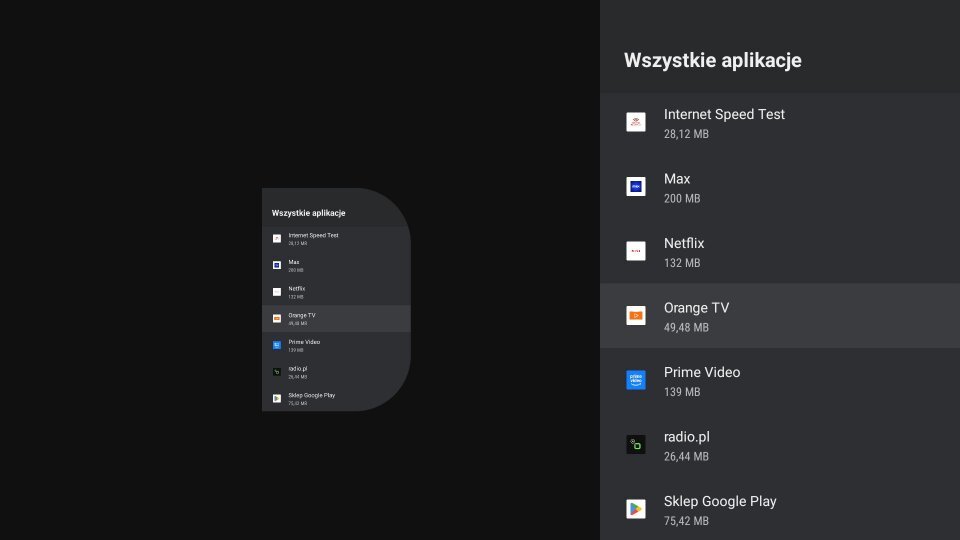This screenshot has height=540, width=960.
Task: Click the 28,12 MB size text
Action: coord(686,134)
